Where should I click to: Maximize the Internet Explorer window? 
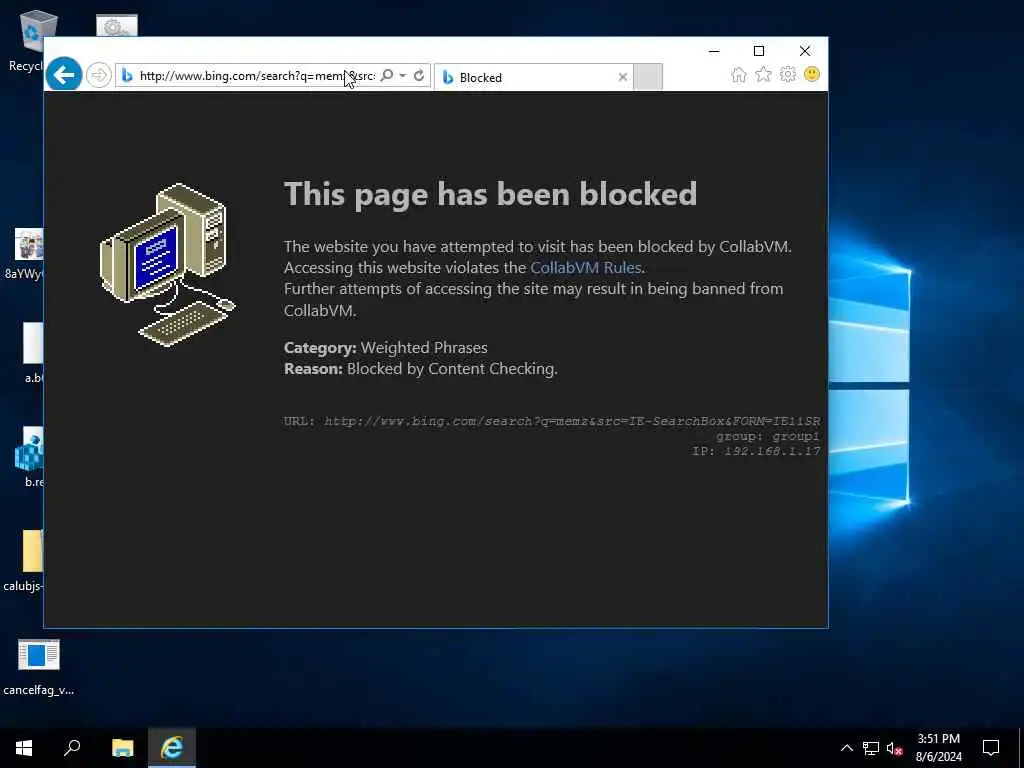759,51
